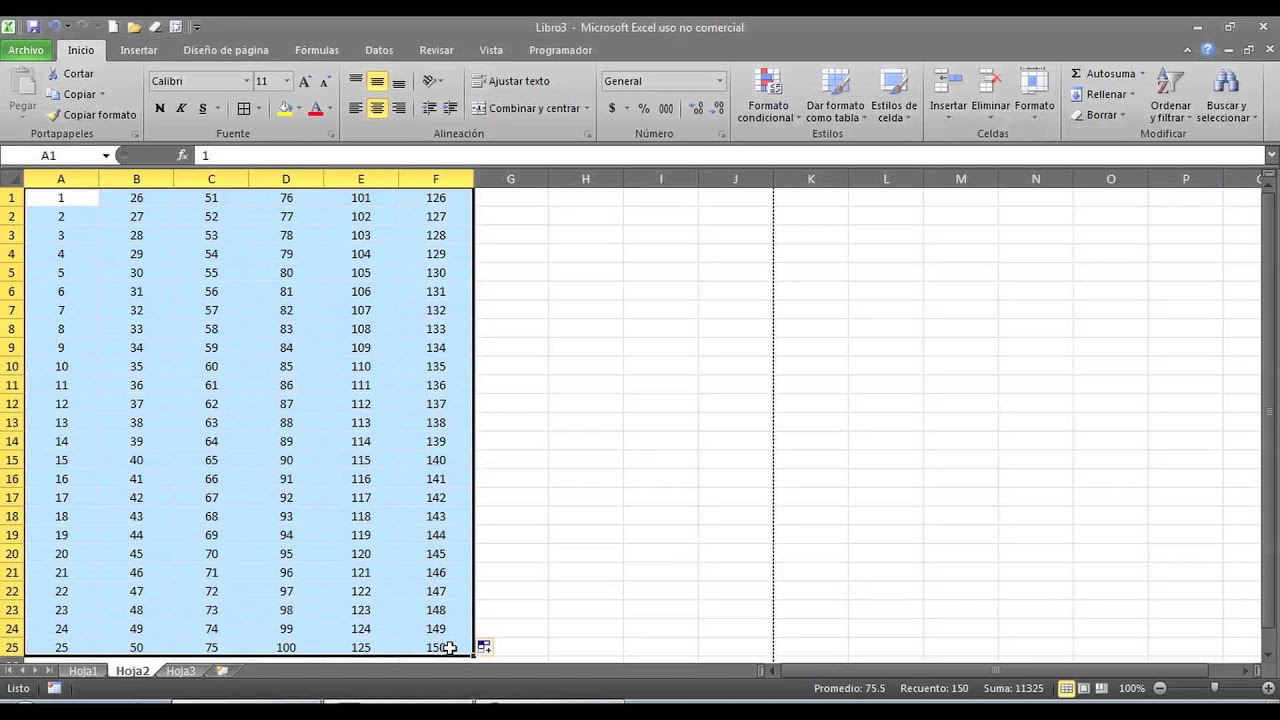Viewport: 1280px width, 720px height.
Task: Apply percent style format
Action: click(644, 108)
